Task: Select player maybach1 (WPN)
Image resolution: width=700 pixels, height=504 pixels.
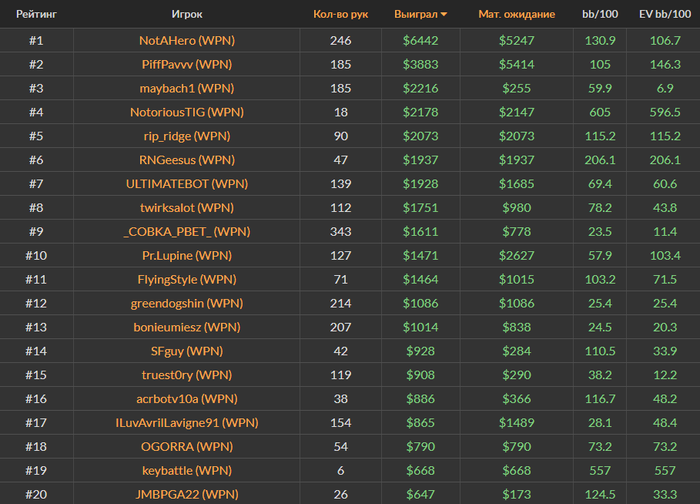Action: [187, 89]
